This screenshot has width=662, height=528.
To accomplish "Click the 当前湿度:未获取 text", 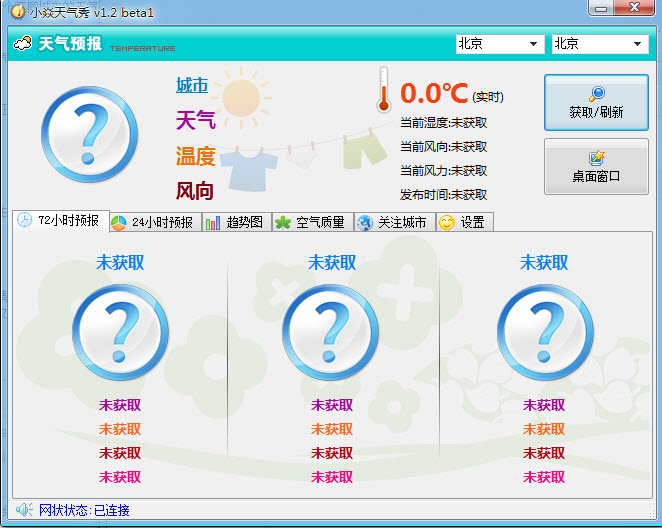I will tap(443, 123).
